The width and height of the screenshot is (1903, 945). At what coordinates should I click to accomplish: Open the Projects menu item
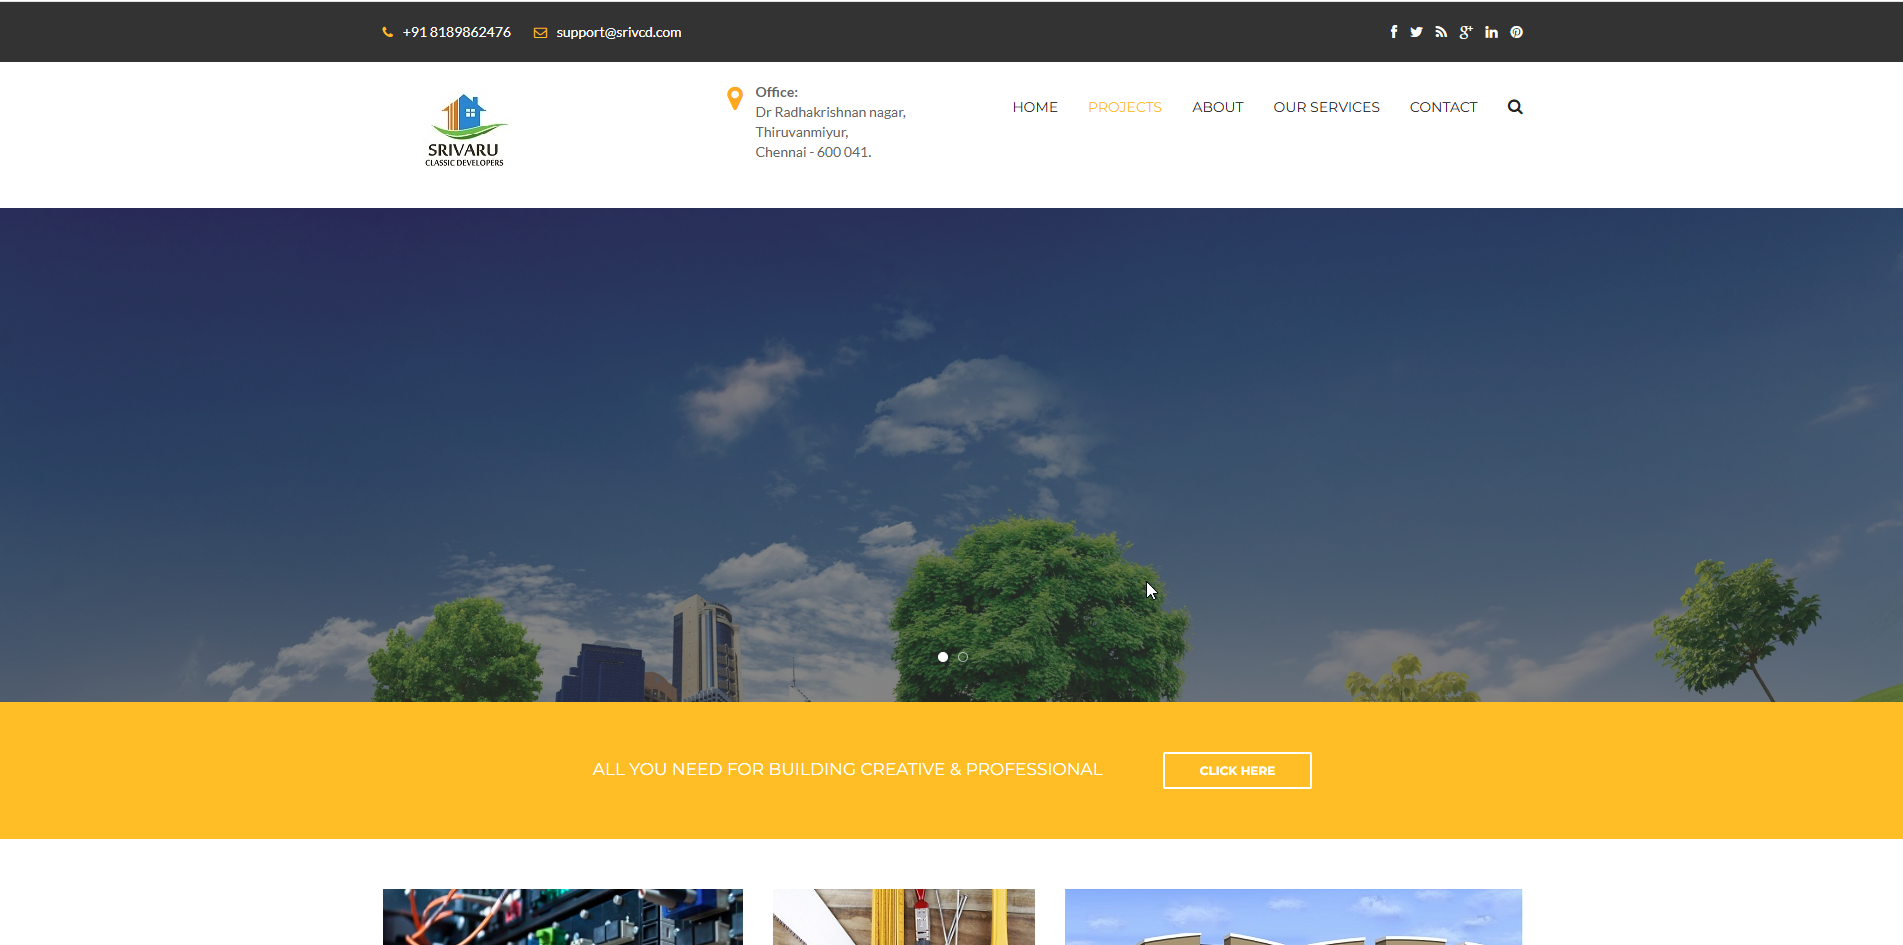pyautogui.click(x=1124, y=107)
